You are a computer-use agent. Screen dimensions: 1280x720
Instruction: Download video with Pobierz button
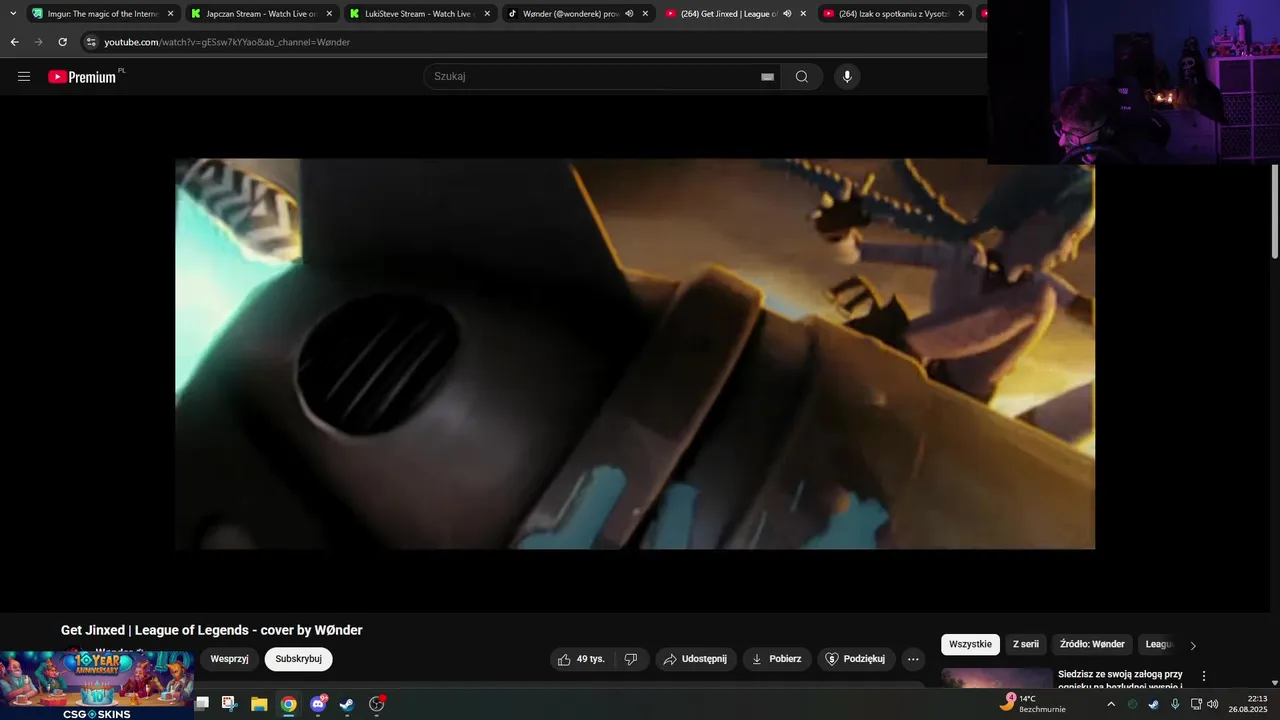776,659
